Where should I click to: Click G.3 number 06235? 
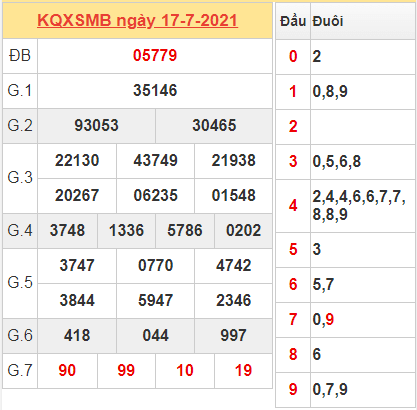point(155,195)
